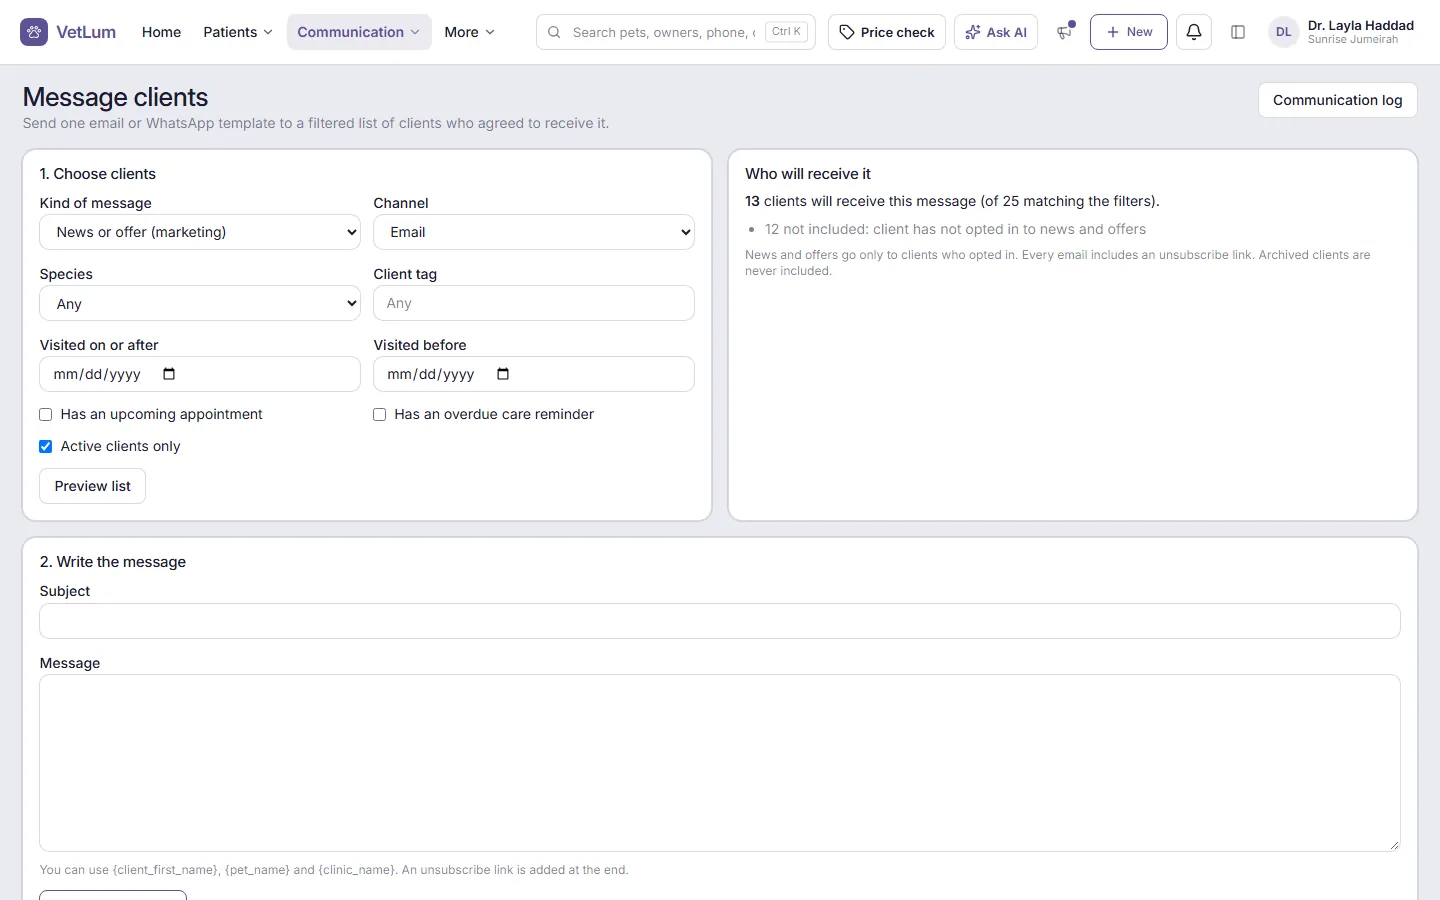Viewport: 1440px width, 900px height.
Task: Click the VetLum paw logo icon
Action: pos(34,32)
